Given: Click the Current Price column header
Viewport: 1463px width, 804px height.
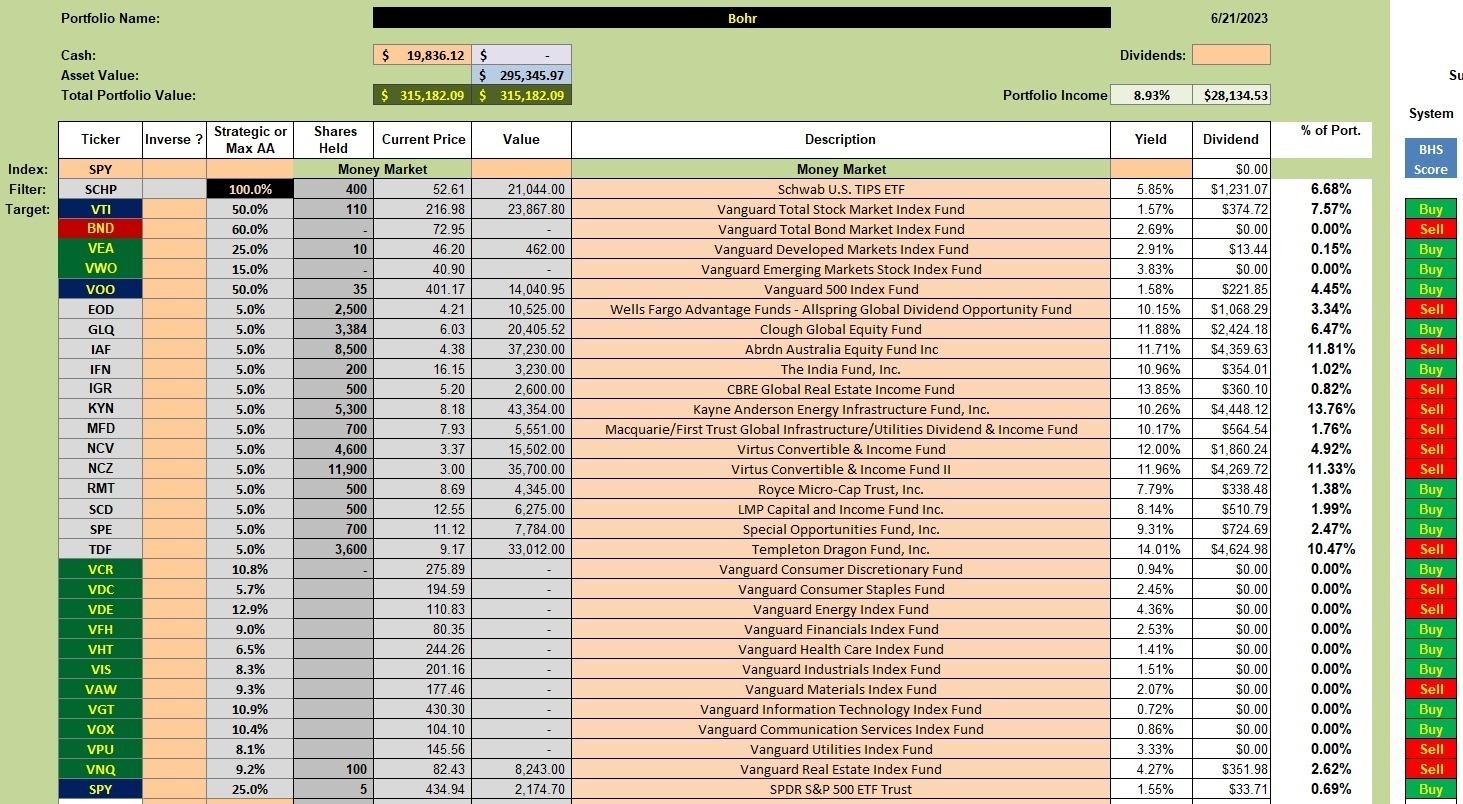Looking at the screenshot, I should pyautogui.click(x=422, y=140).
